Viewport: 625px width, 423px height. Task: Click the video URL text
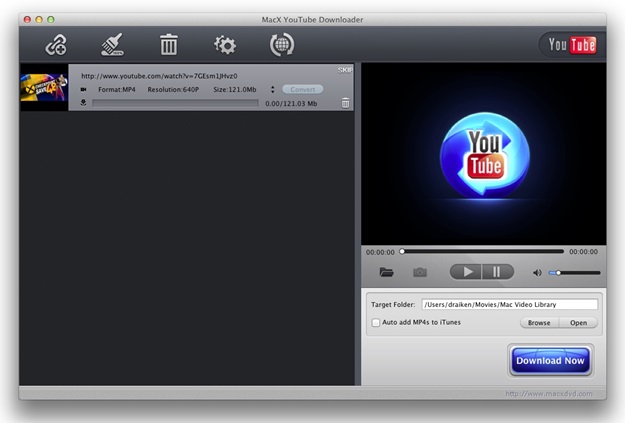click(x=159, y=76)
